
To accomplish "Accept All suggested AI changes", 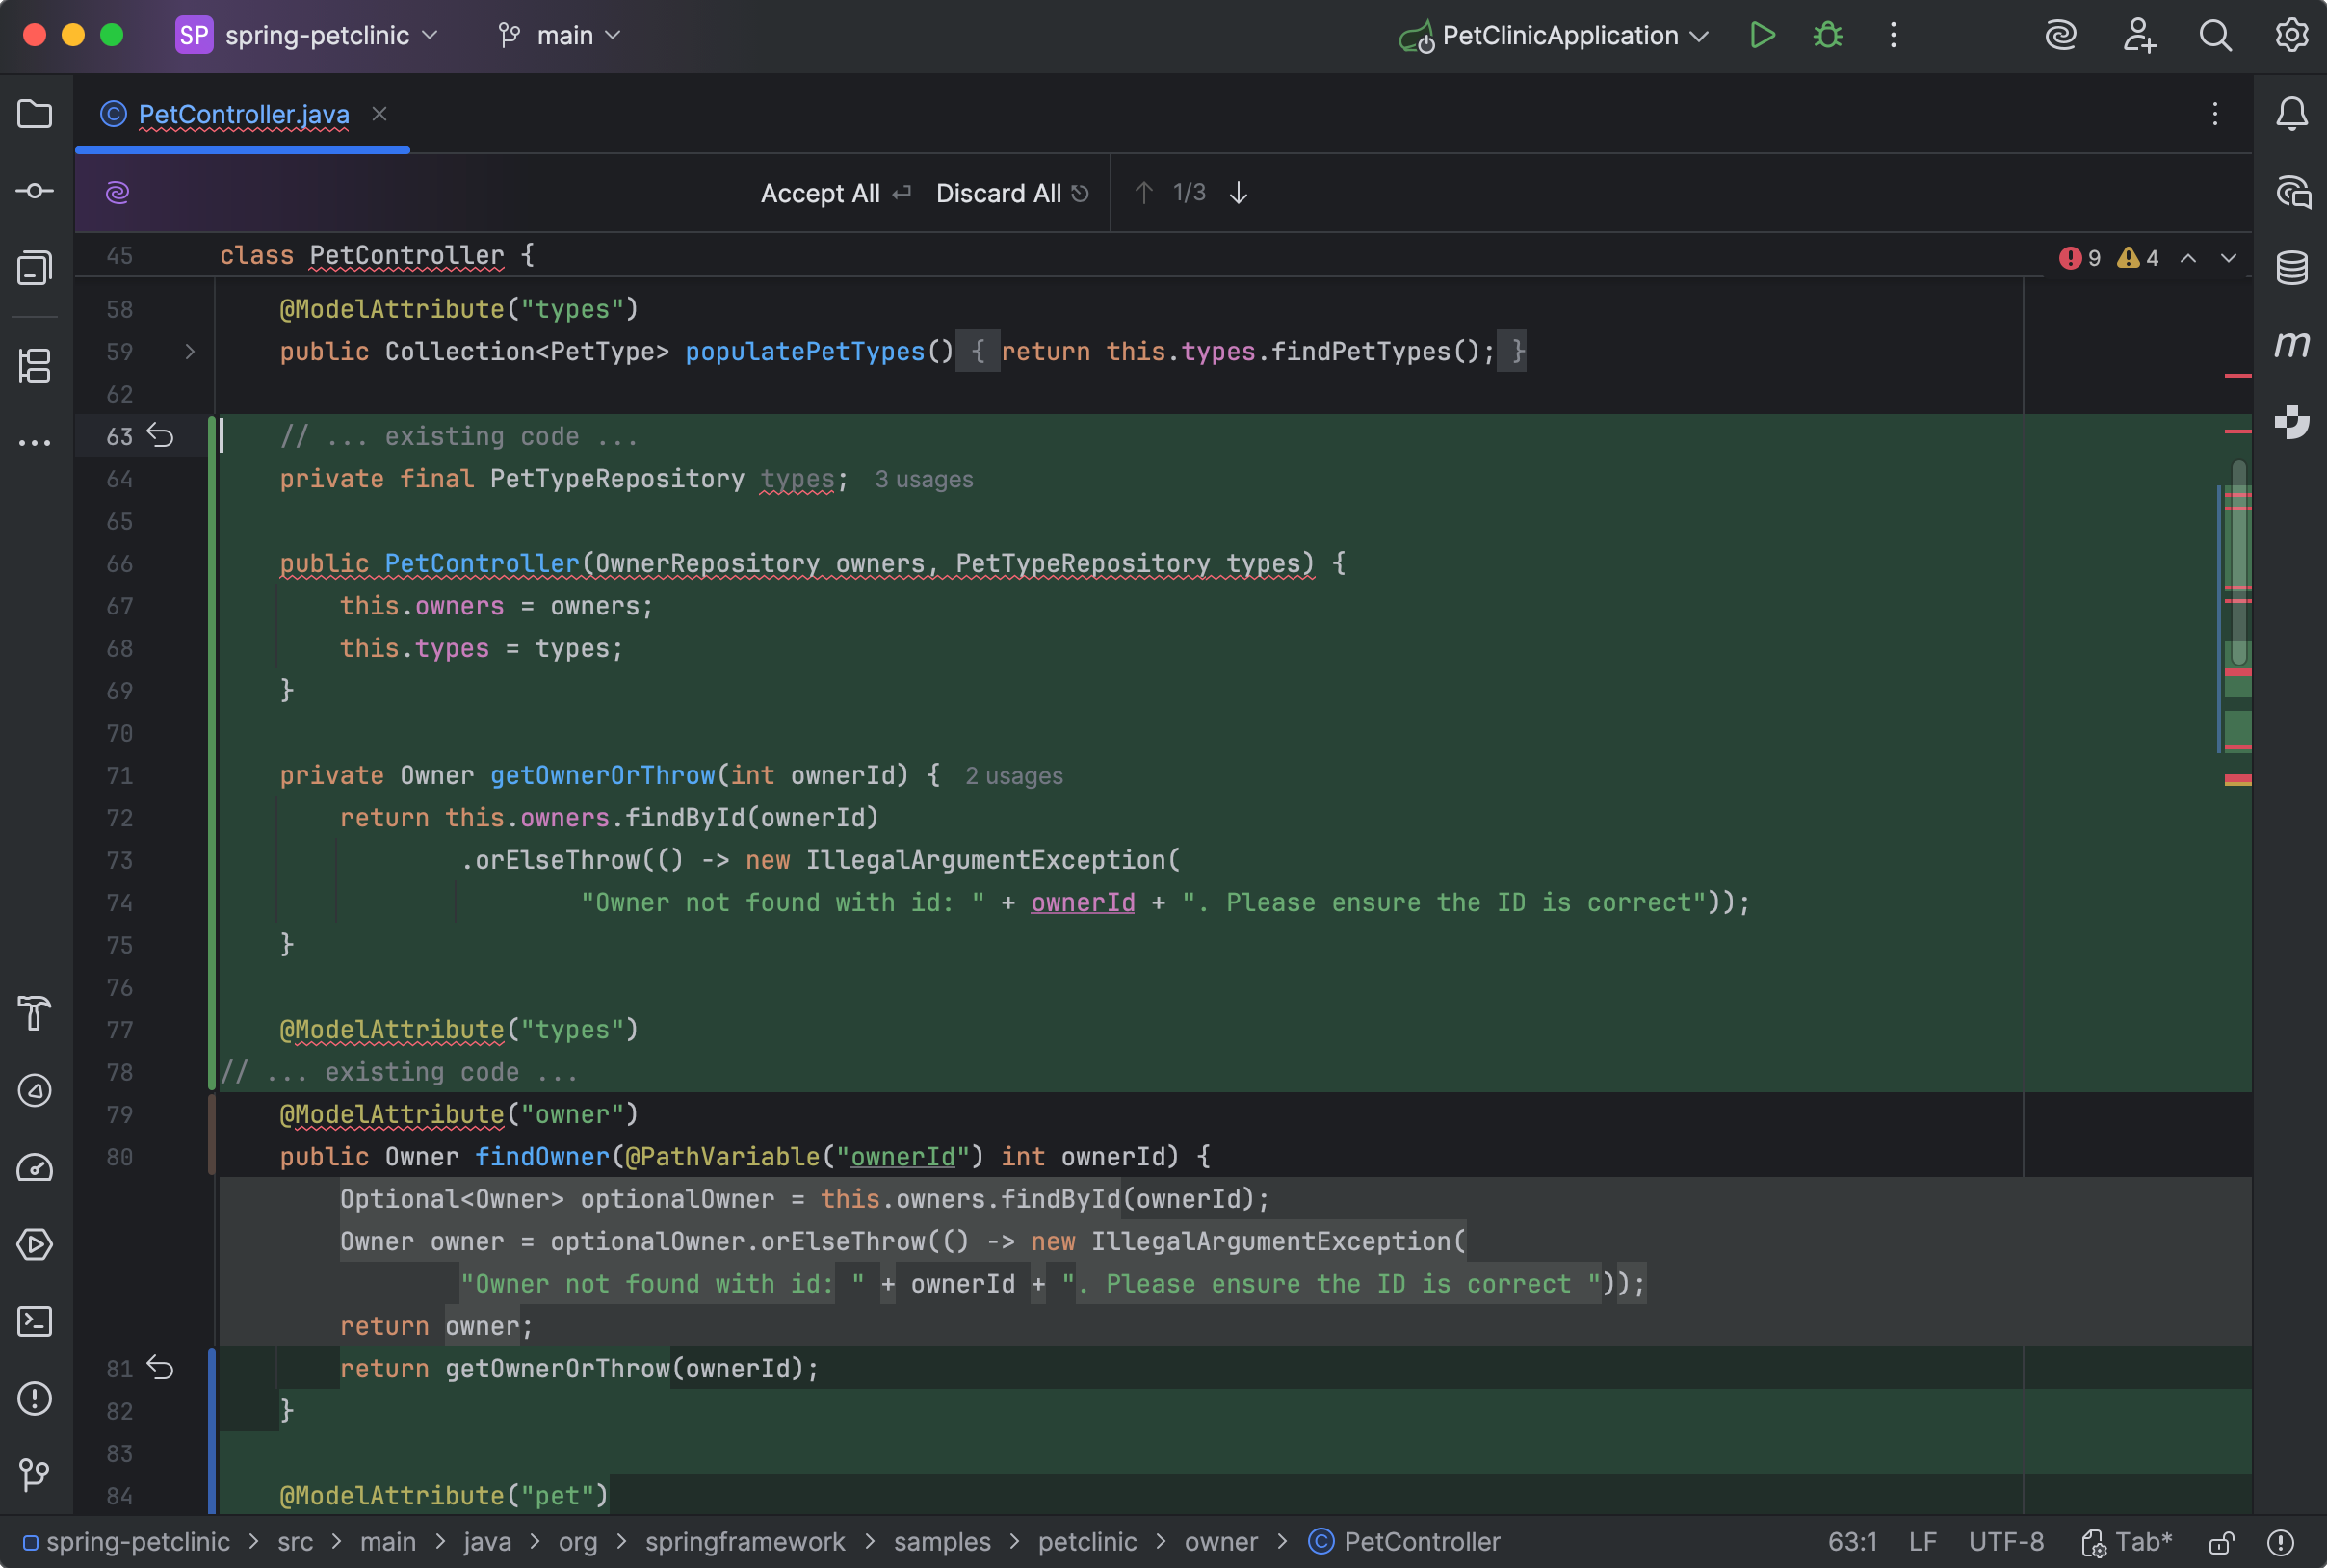I will pyautogui.click(x=820, y=192).
